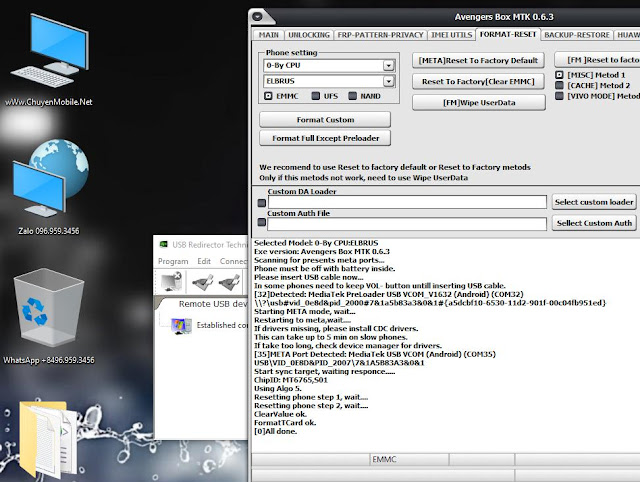This screenshot has height=482, width=640.
Task: Click [FM ]Reset to facto button
Action: point(597,60)
